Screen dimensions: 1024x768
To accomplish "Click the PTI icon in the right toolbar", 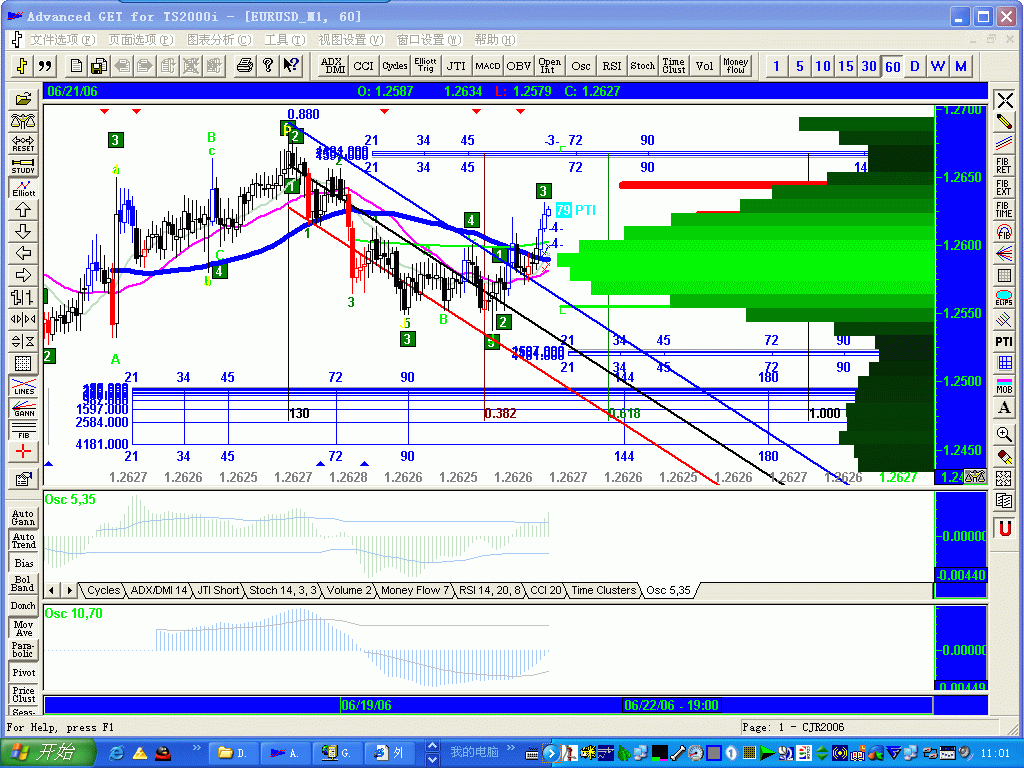I will point(1006,341).
